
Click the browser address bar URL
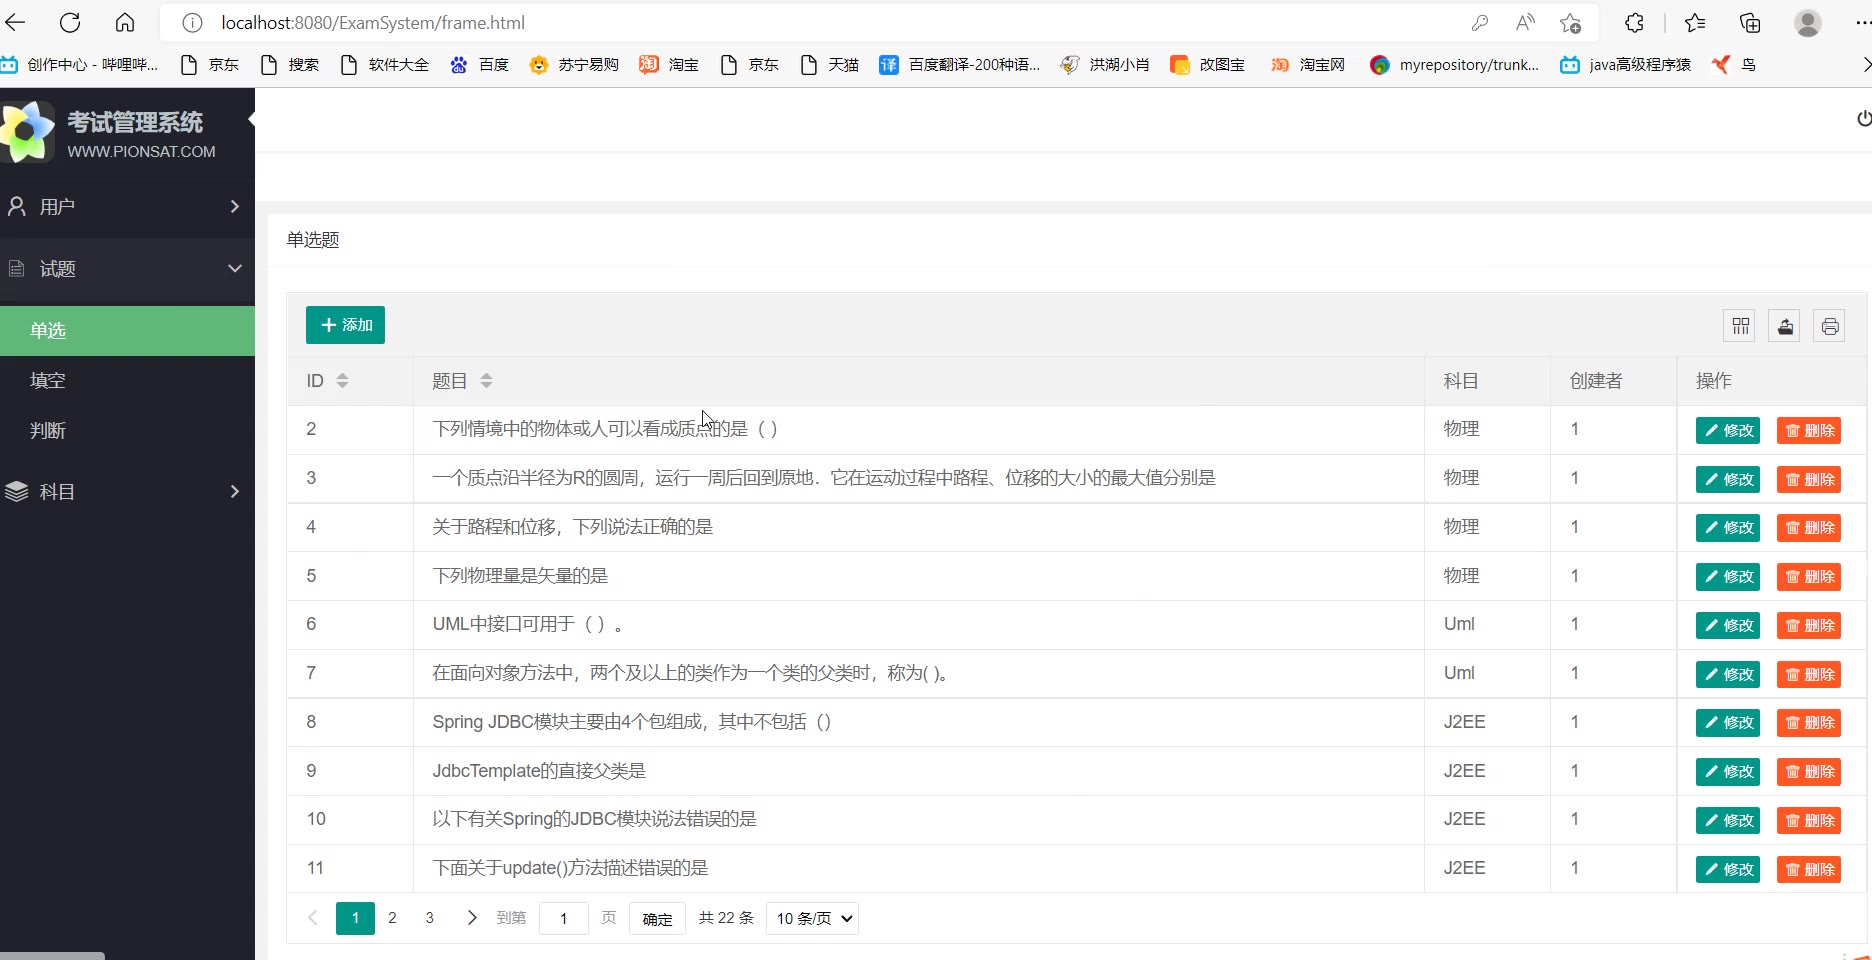point(373,23)
